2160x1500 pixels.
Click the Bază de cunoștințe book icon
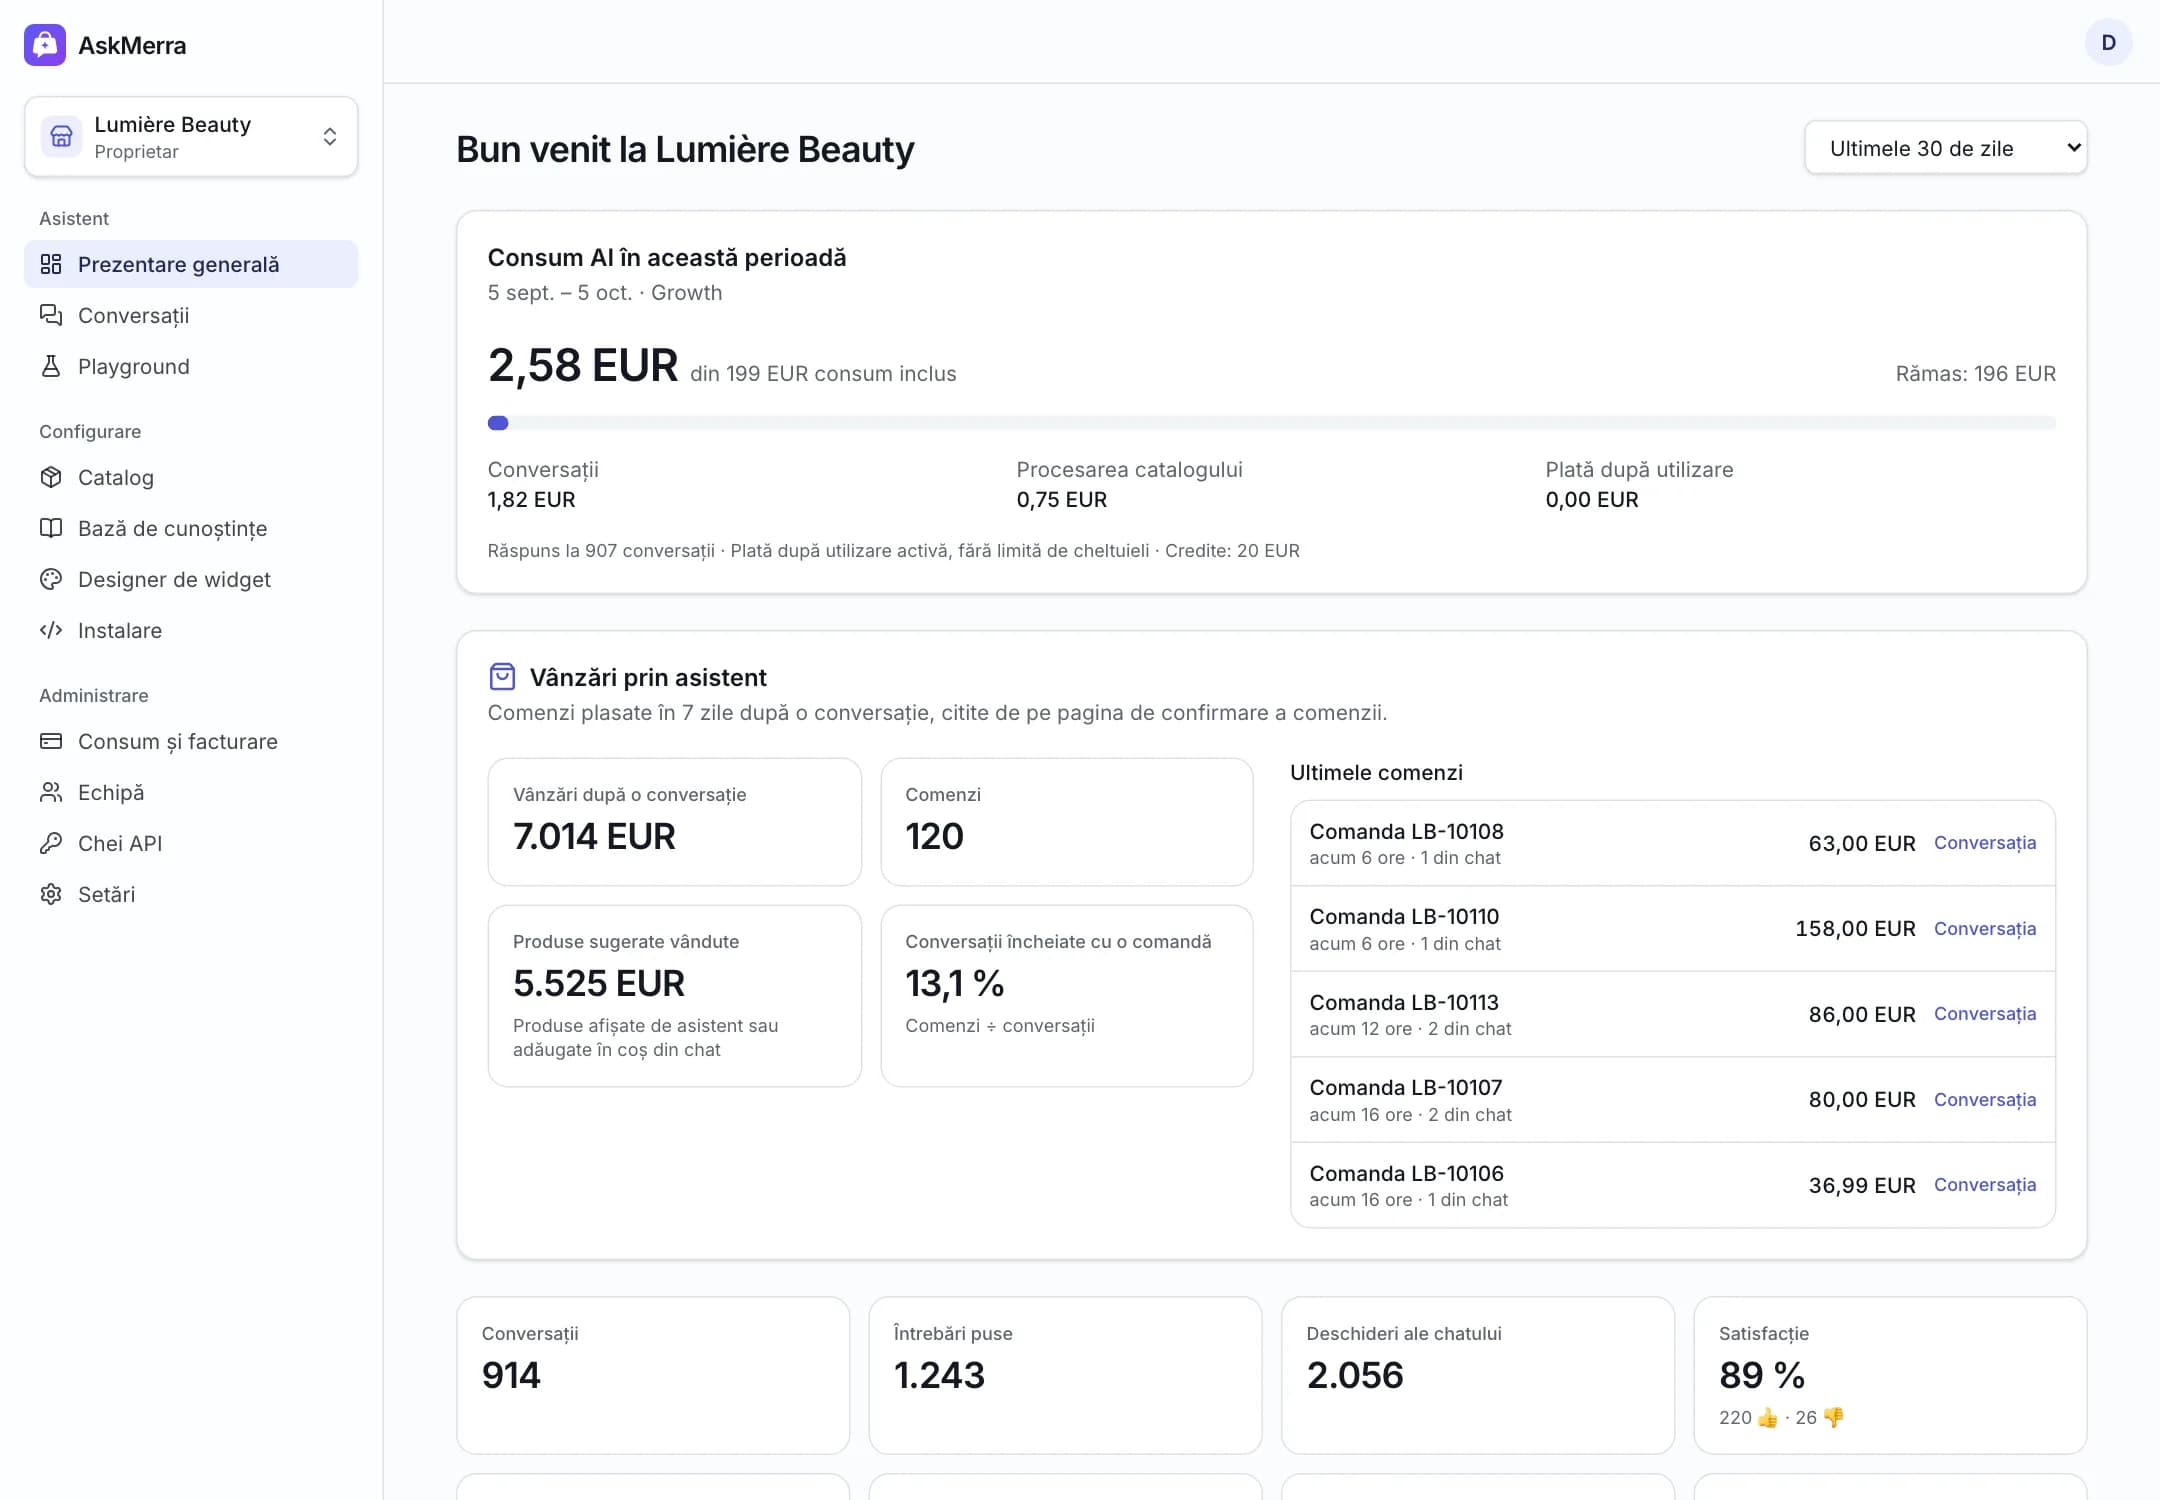(51, 528)
